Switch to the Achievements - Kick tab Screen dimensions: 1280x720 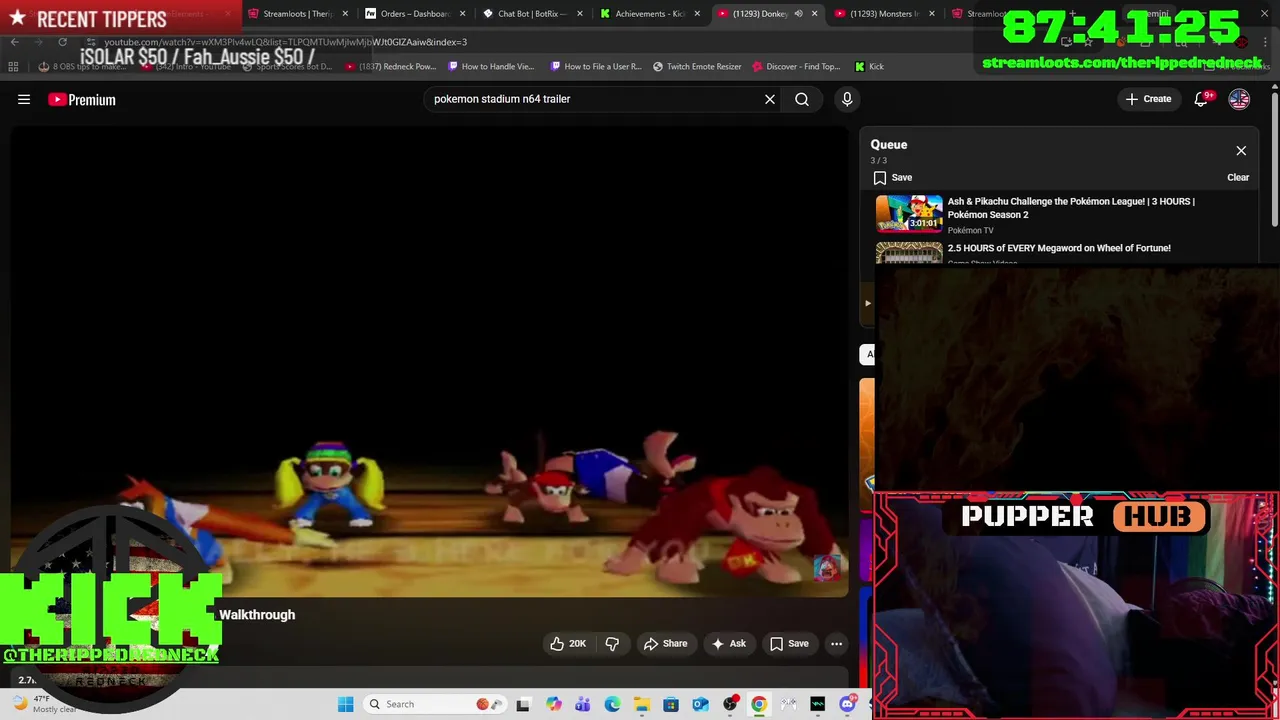pyautogui.click(x=648, y=14)
